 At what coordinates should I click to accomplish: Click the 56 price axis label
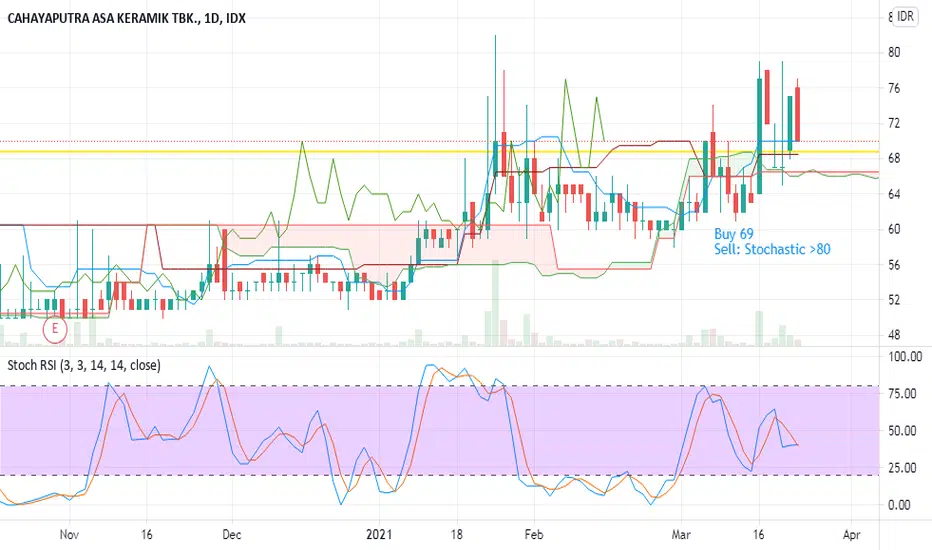894,265
